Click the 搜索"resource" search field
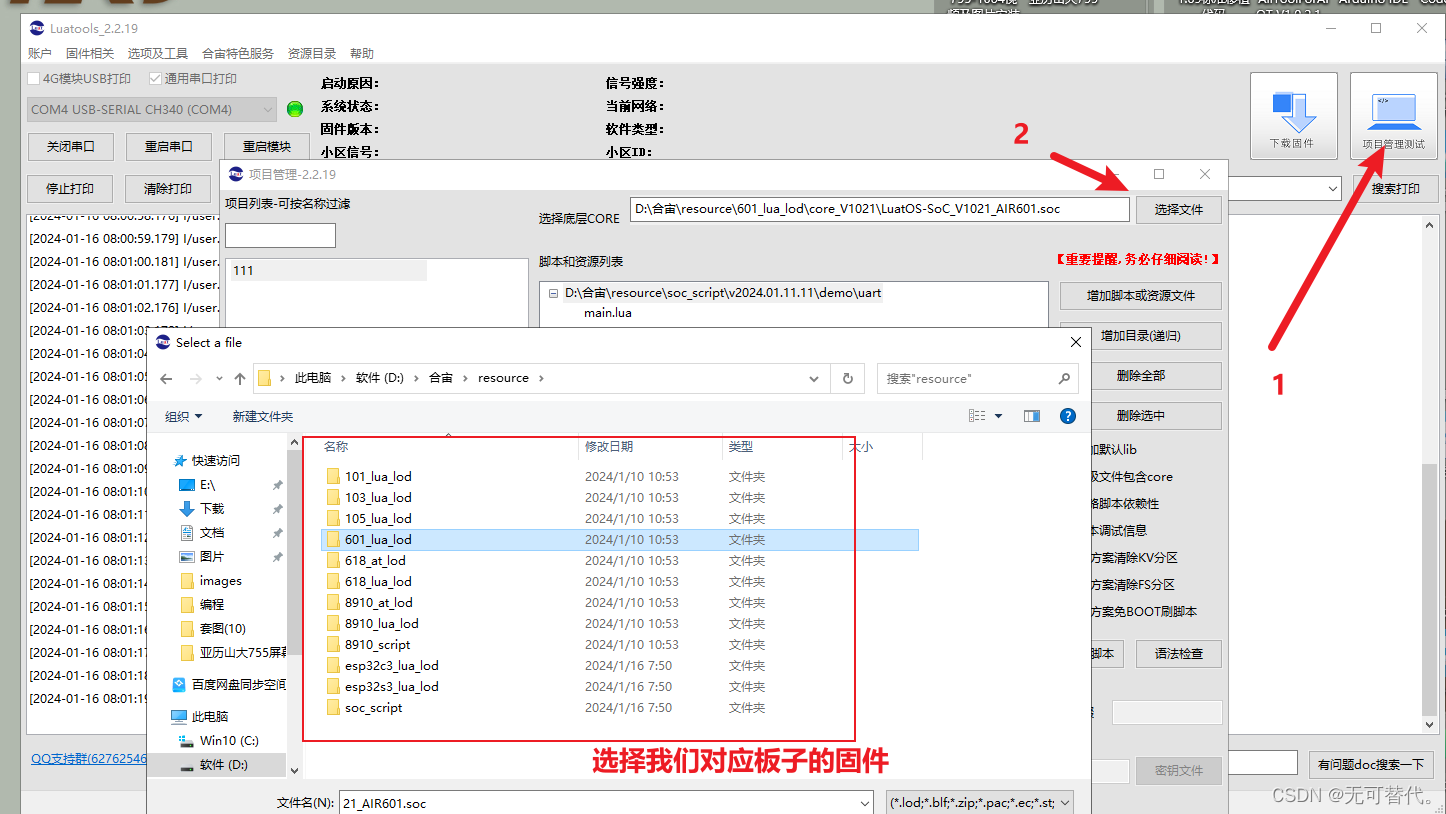 [x=978, y=379]
